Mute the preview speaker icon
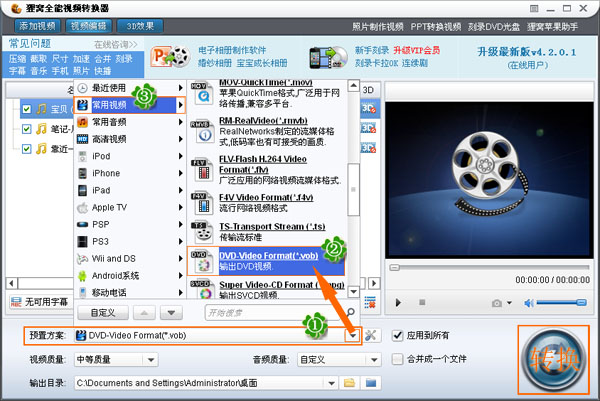 click(x=529, y=303)
